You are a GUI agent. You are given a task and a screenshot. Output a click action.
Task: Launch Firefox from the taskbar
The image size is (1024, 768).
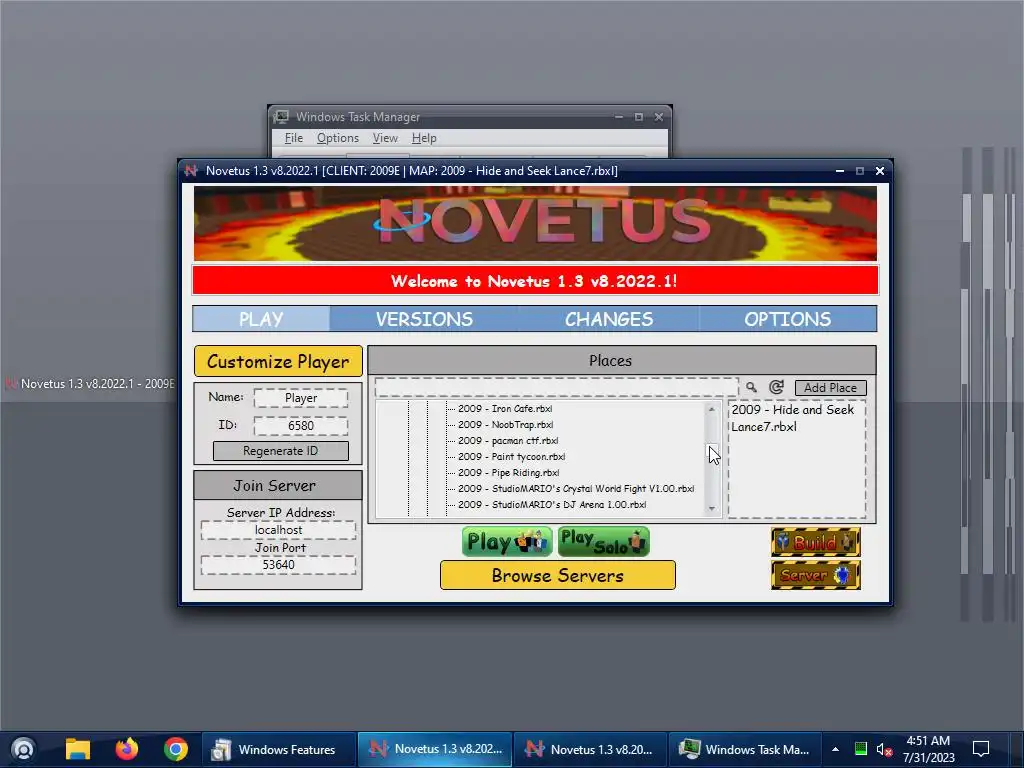[127, 749]
